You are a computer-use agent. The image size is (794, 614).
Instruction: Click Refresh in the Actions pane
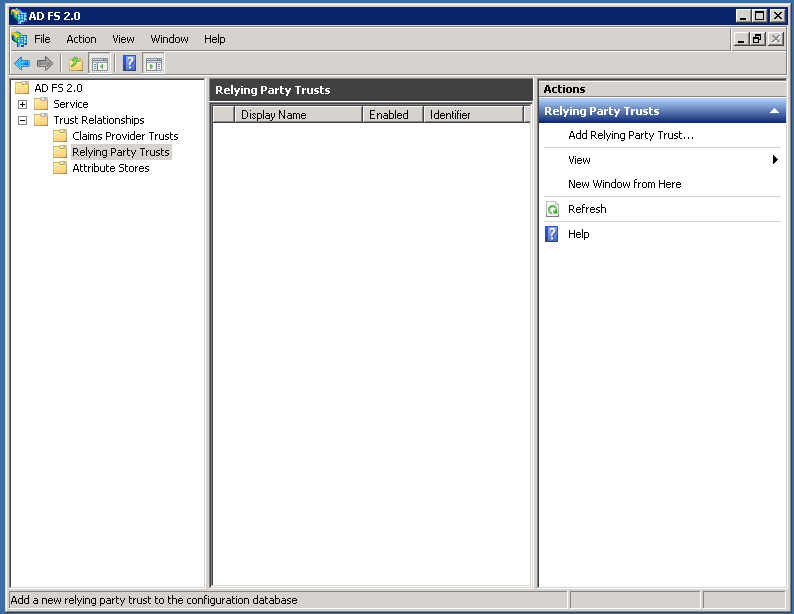click(587, 209)
